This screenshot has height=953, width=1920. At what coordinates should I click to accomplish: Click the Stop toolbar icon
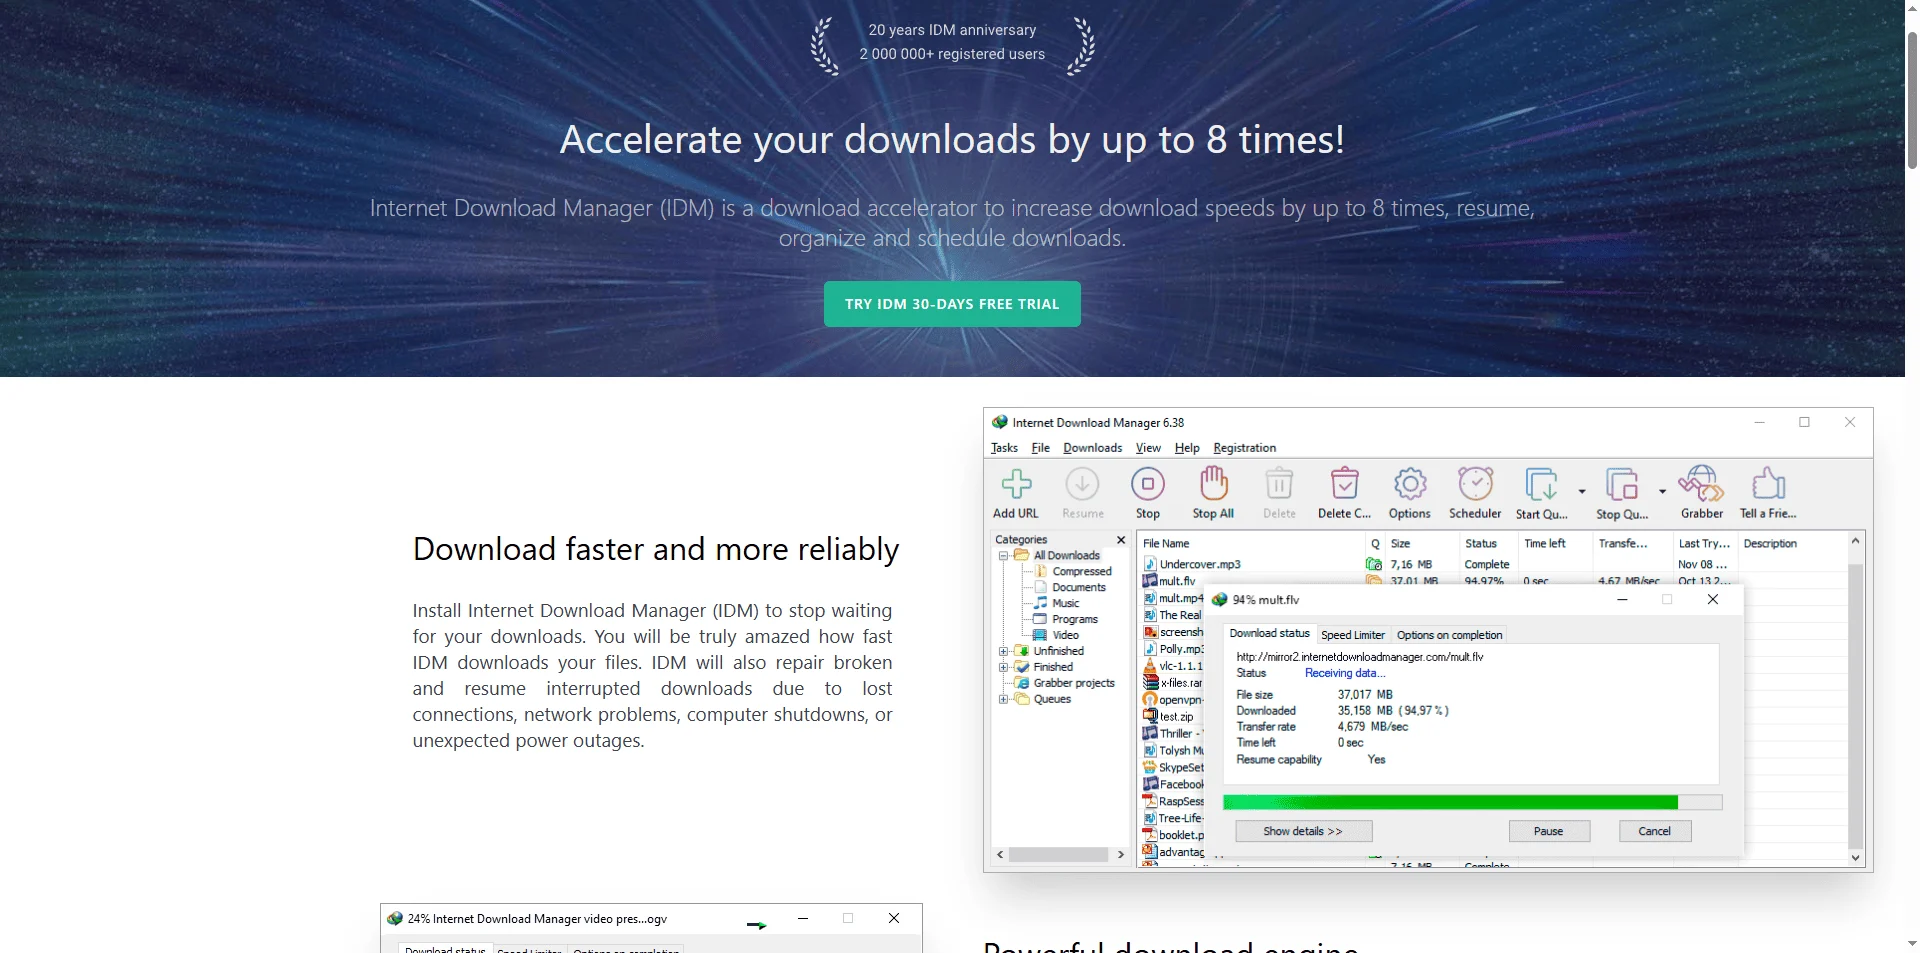point(1147,485)
